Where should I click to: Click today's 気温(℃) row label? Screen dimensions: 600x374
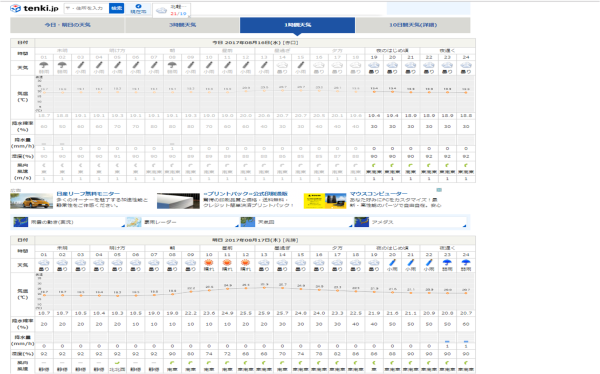[23, 96]
